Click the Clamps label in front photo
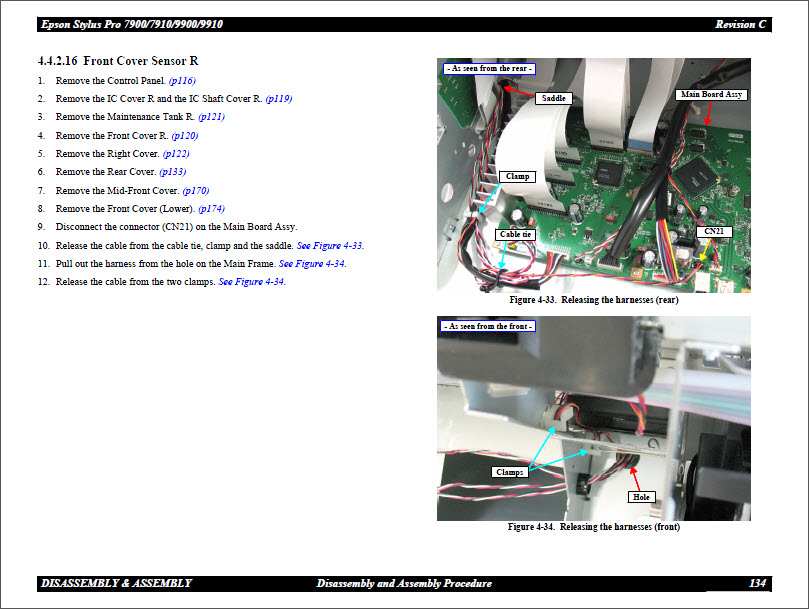Viewport: 809px width, 609px height. click(x=509, y=472)
